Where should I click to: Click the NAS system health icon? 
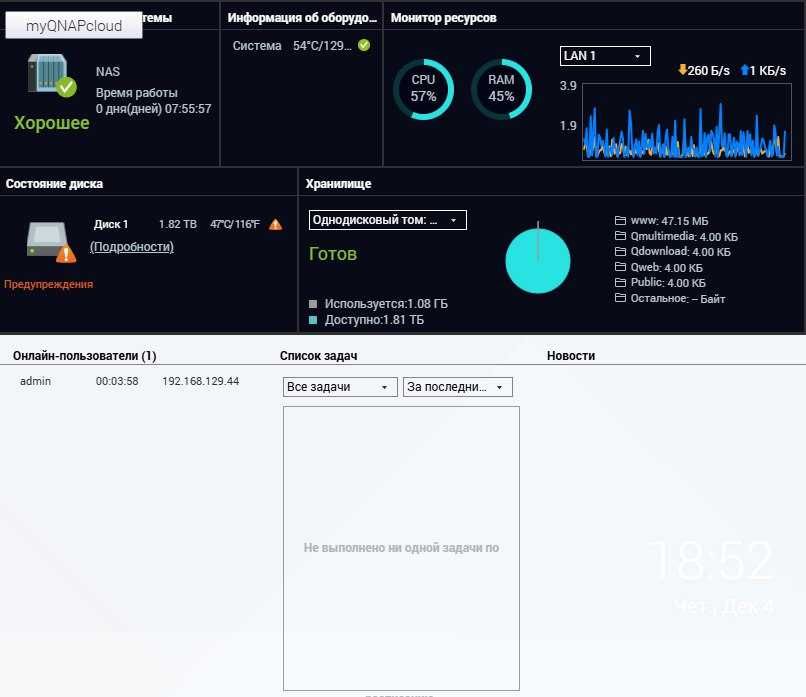[x=51, y=75]
